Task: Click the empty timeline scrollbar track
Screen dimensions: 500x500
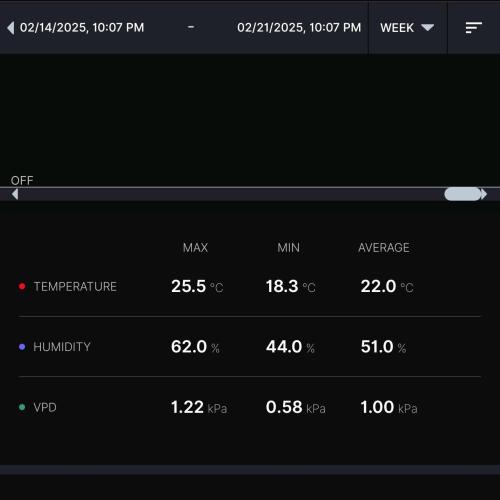Action: [x=231, y=194]
